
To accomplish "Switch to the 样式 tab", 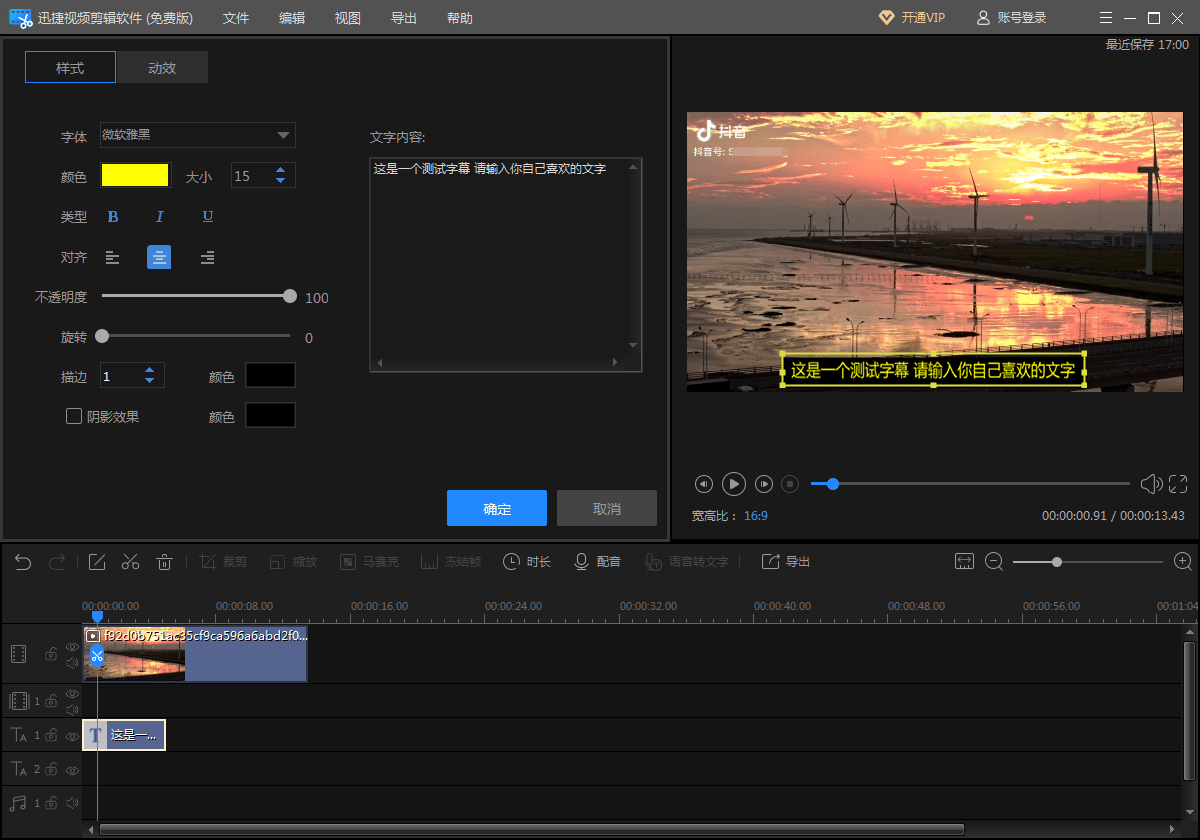I will 70,67.
